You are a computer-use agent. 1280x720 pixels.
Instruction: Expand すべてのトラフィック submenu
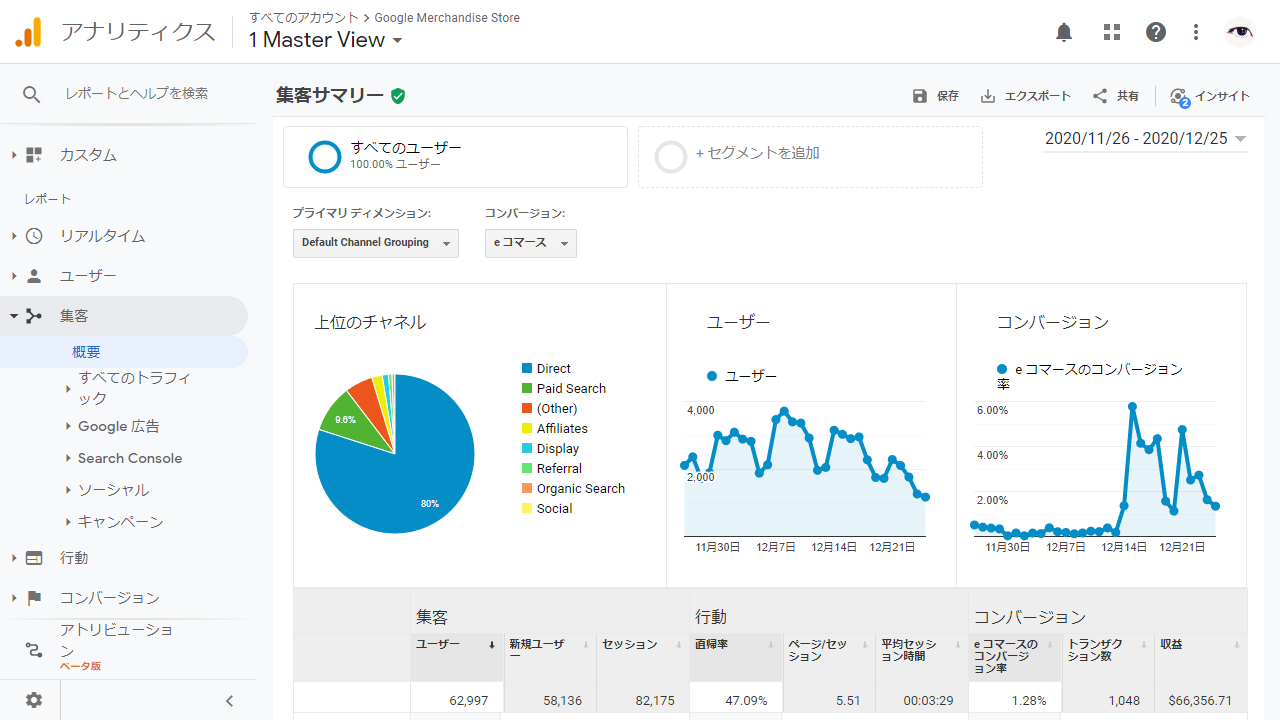pos(68,388)
